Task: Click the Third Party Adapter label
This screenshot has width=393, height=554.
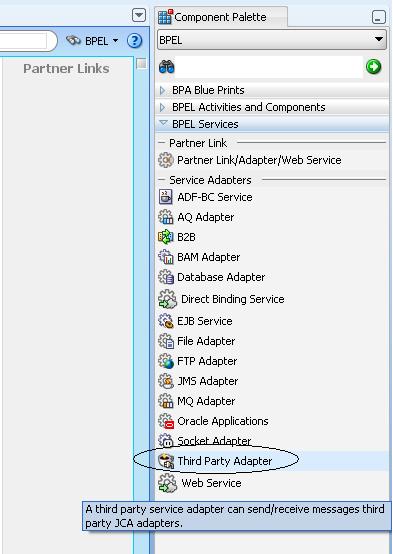Action: (x=224, y=461)
